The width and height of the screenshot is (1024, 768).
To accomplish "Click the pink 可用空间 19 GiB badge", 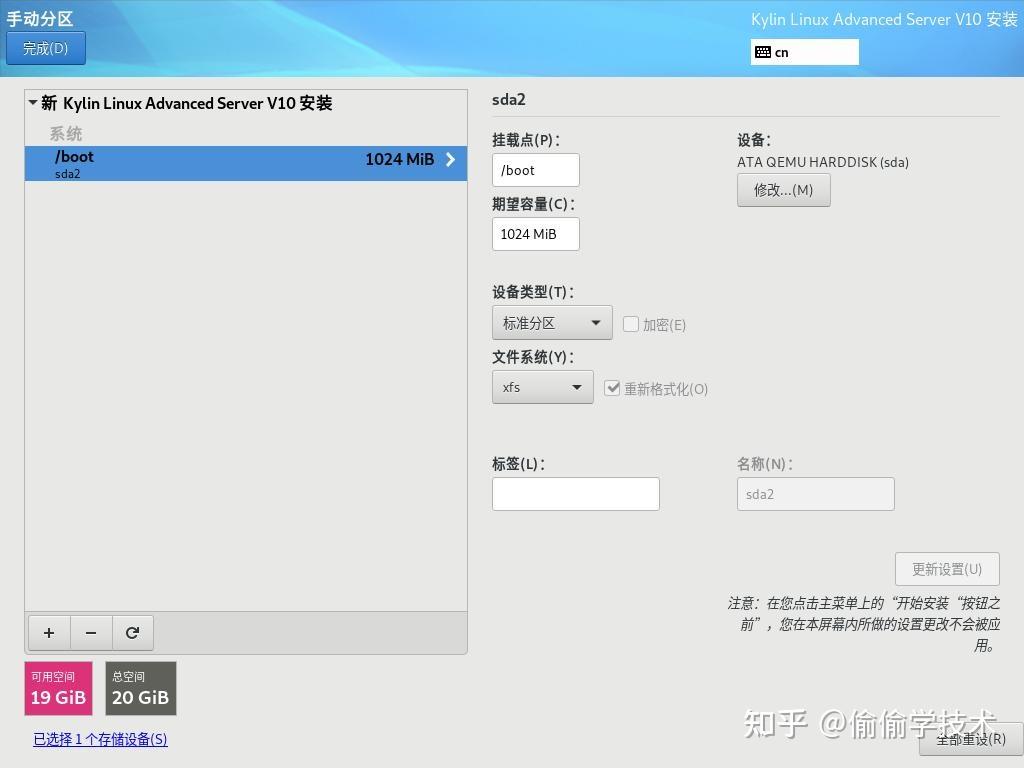I will pos(57,688).
